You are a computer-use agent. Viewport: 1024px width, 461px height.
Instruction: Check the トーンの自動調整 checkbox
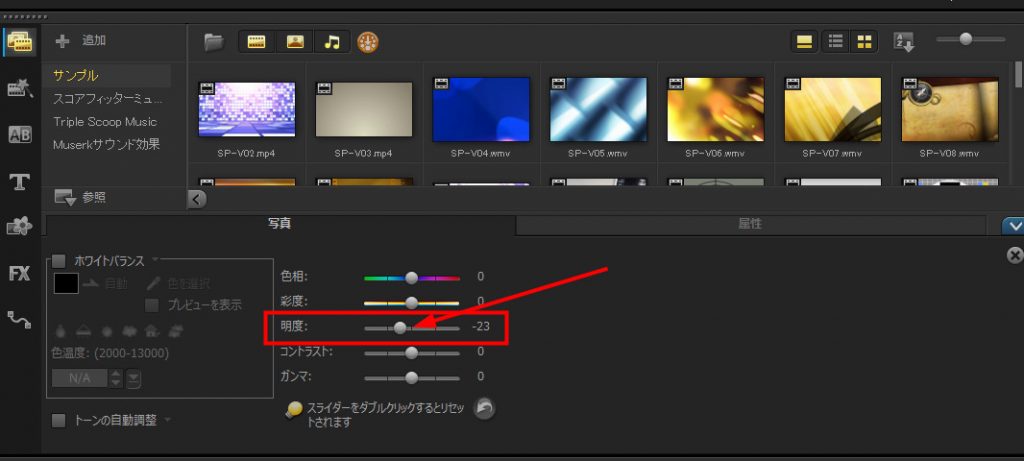pos(59,420)
